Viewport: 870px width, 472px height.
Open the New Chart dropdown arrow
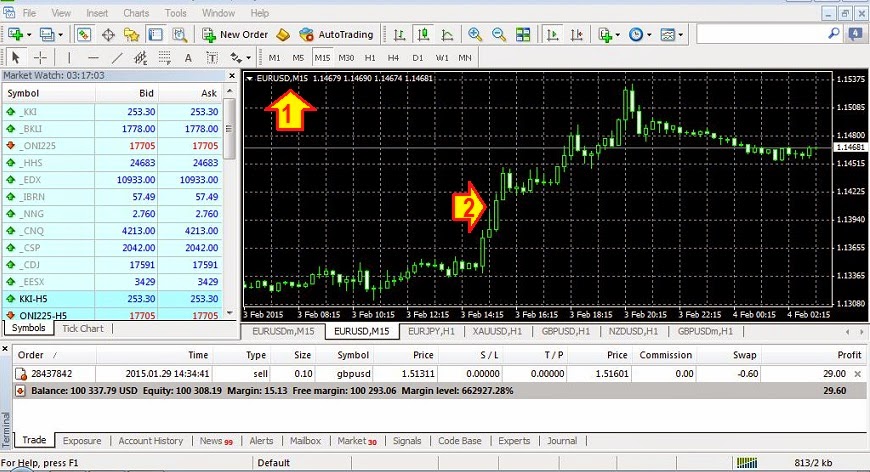pos(30,34)
